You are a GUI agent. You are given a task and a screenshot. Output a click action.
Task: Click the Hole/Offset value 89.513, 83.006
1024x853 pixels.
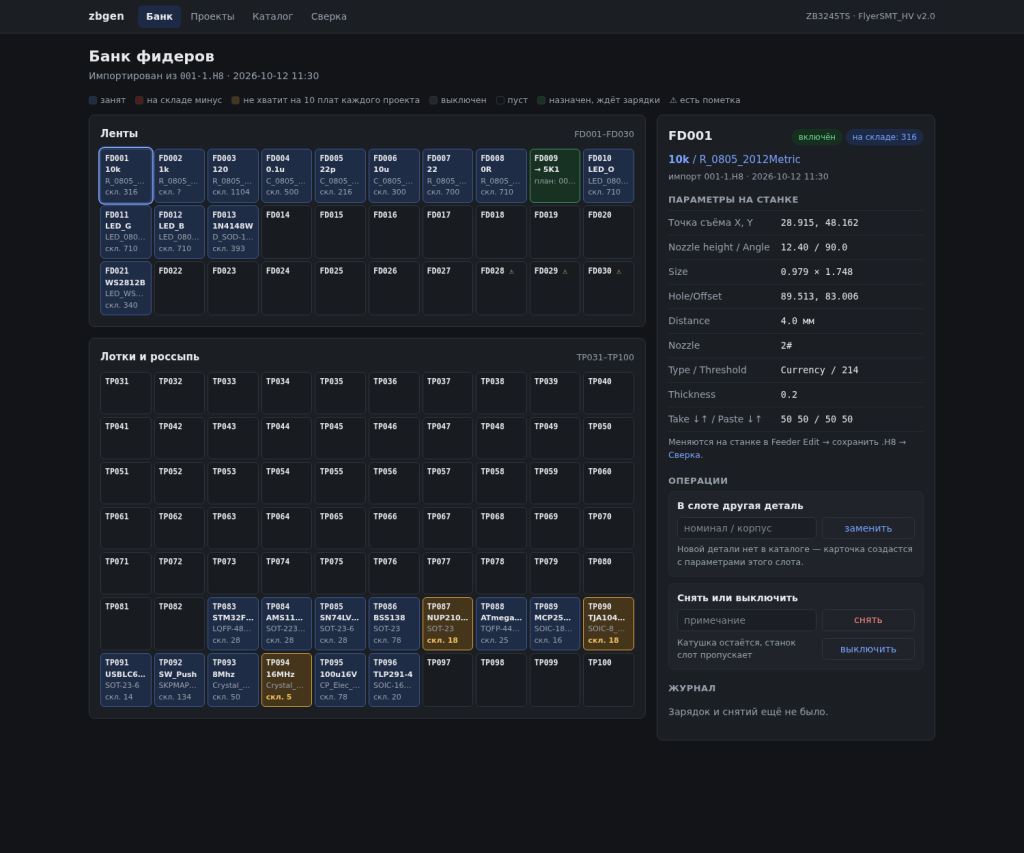[x=820, y=297]
